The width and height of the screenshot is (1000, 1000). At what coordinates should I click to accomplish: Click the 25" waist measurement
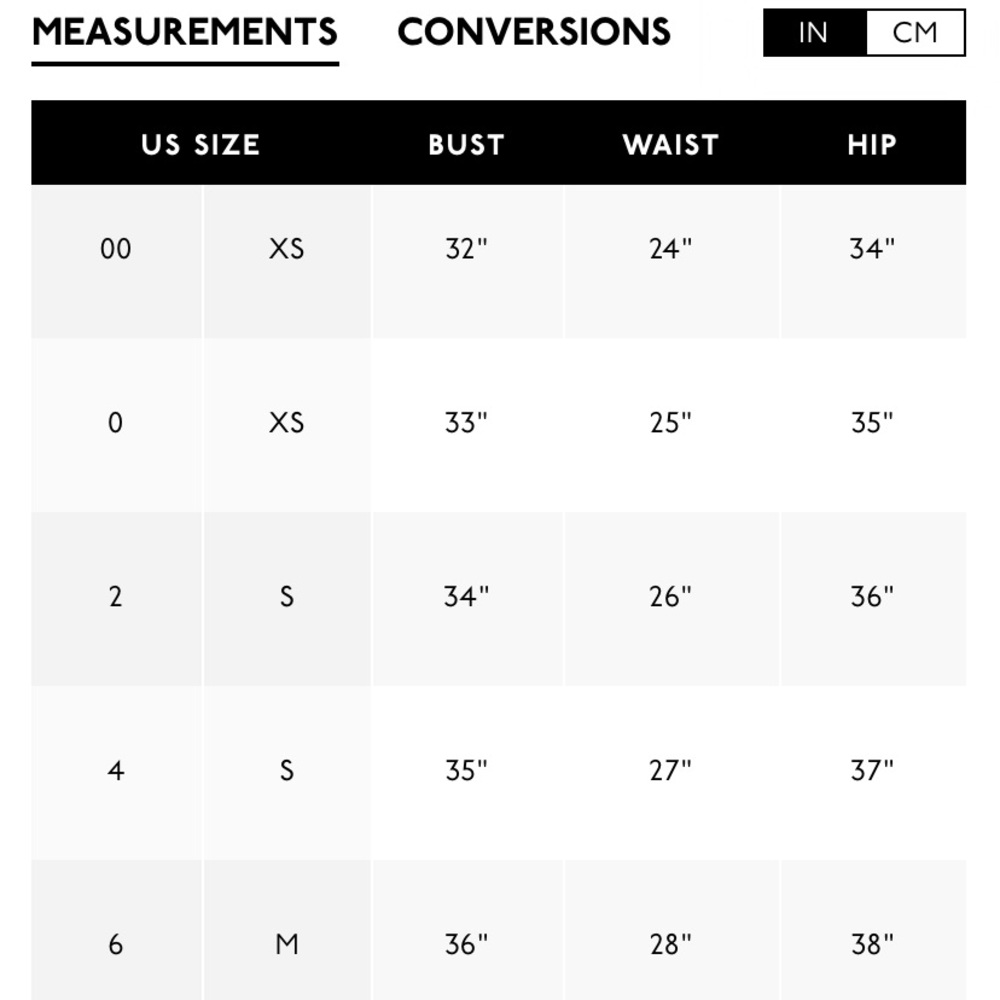671,423
